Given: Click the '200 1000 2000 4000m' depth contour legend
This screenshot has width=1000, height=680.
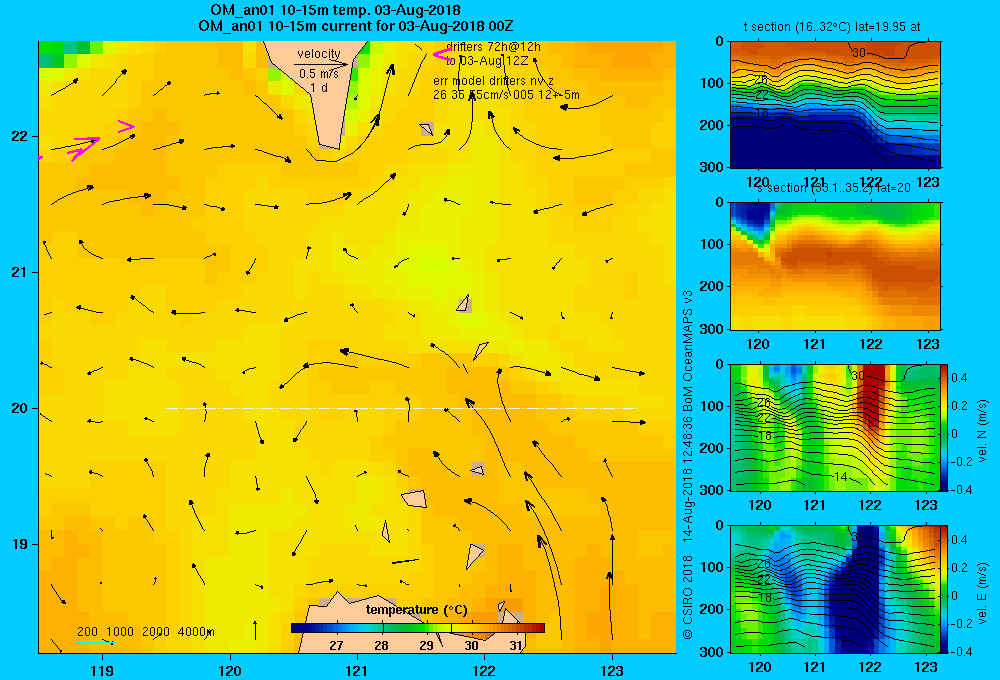Looking at the screenshot, I should tap(145, 632).
